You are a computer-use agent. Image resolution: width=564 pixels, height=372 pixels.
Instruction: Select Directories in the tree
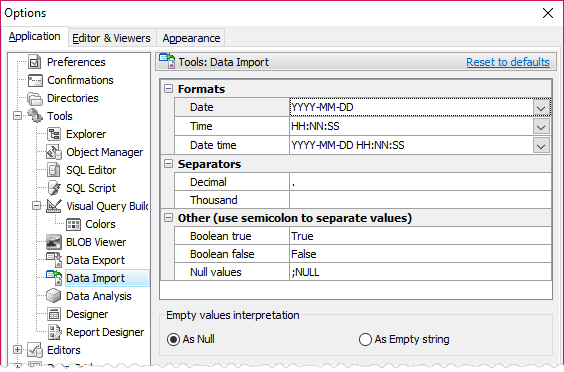[x=73, y=98]
